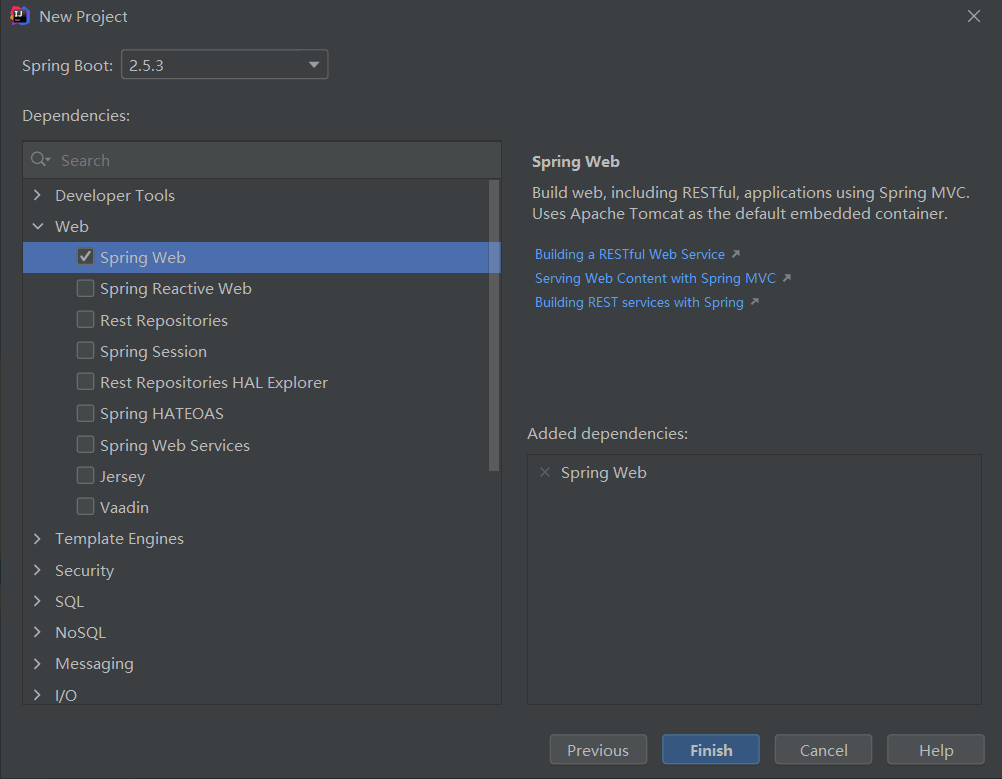Click the Help button

pos(936,750)
